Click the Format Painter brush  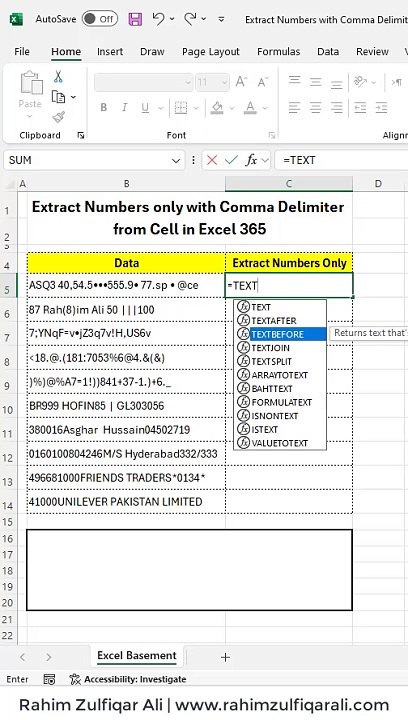click(58, 117)
